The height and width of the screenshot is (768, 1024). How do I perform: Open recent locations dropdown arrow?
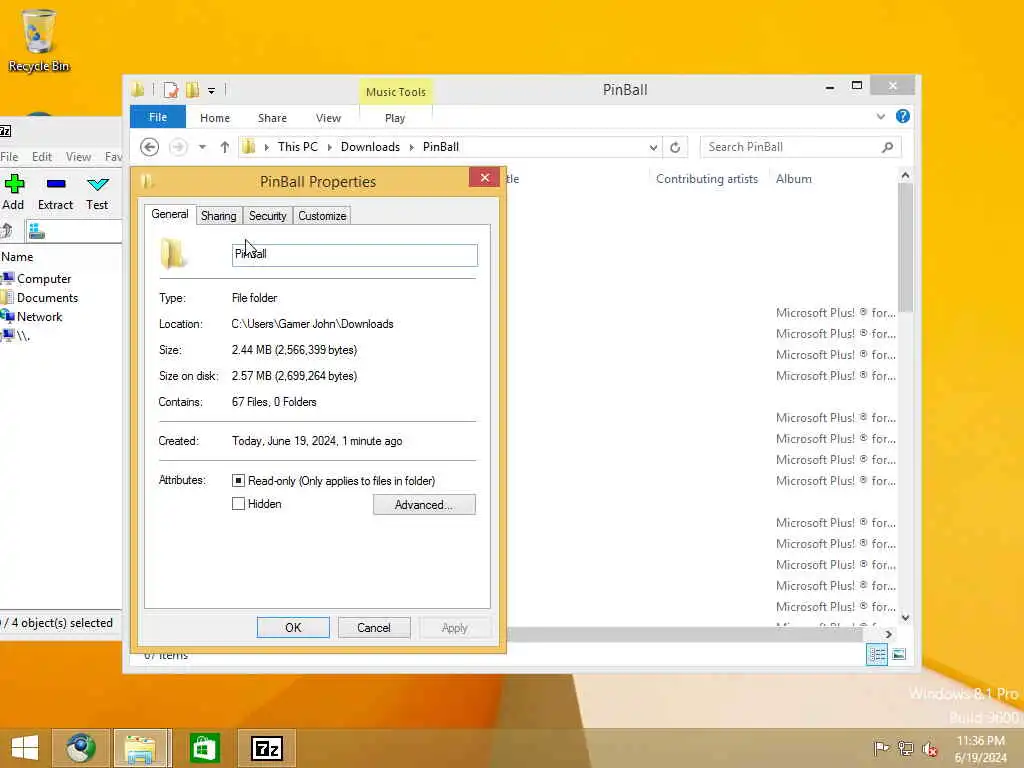[x=202, y=147]
